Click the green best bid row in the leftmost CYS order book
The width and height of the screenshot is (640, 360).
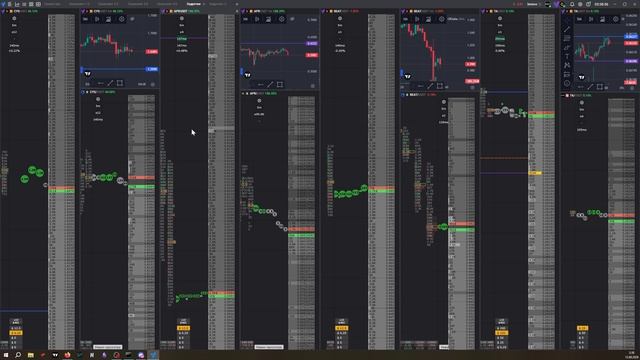61,191
